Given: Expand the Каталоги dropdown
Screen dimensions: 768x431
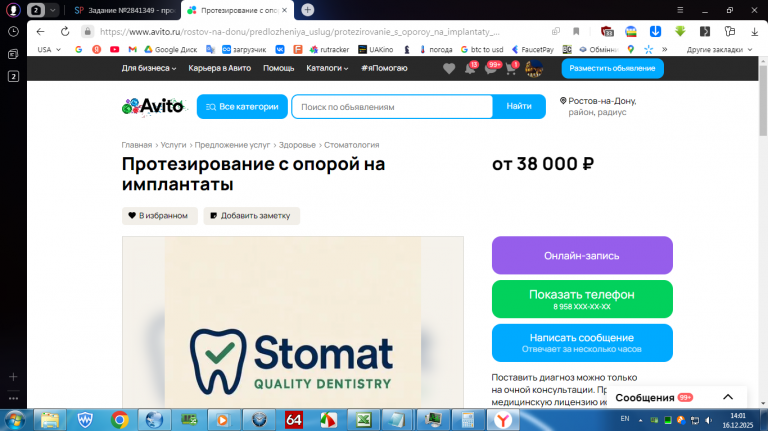Looking at the screenshot, I should (x=327, y=68).
